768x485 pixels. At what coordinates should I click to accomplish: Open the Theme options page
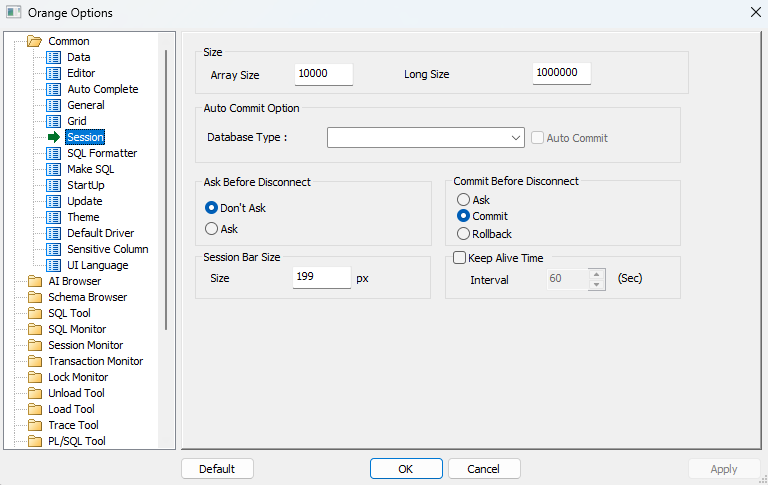[x=83, y=217]
